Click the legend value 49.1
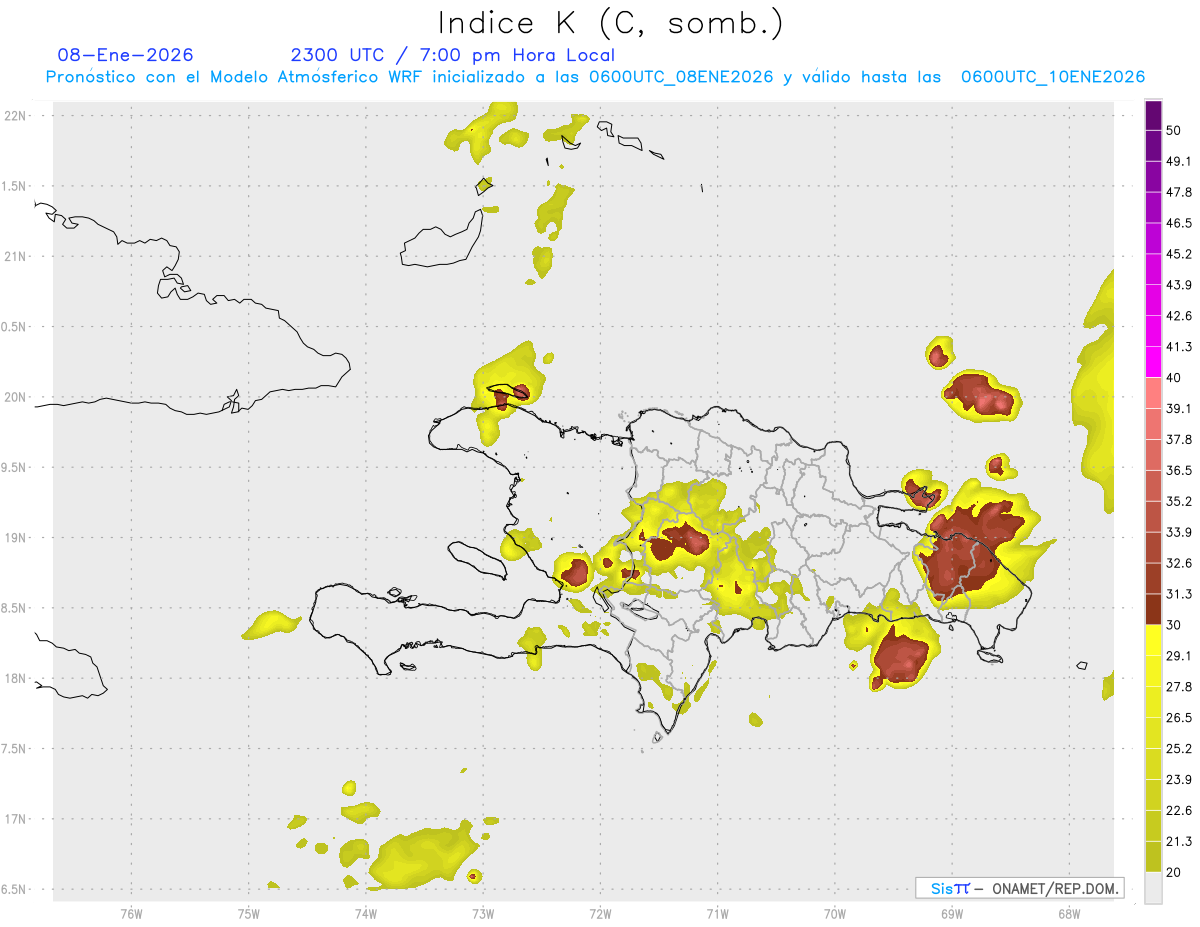 coord(1179,161)
